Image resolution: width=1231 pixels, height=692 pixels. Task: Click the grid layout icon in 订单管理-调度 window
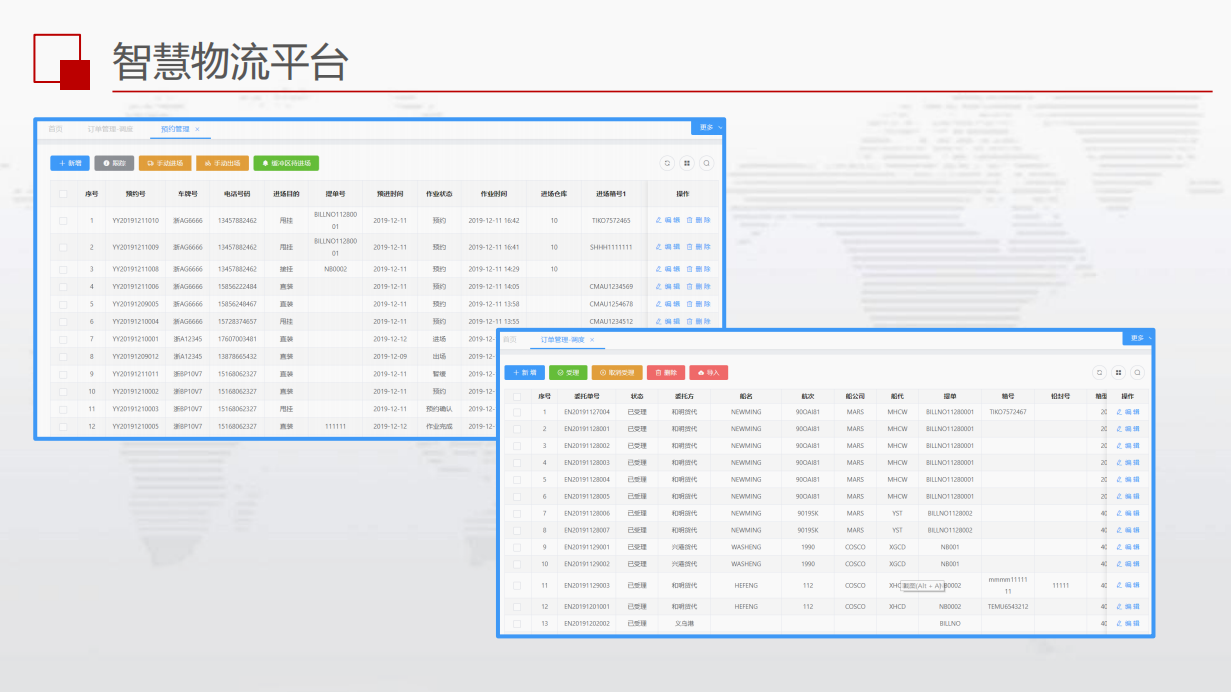point(1119,372)
